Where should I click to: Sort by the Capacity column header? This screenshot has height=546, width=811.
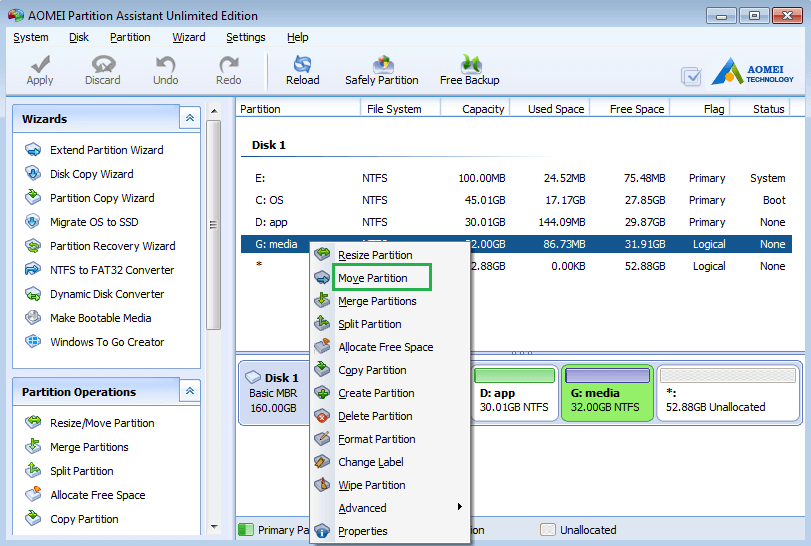(475, 109)
